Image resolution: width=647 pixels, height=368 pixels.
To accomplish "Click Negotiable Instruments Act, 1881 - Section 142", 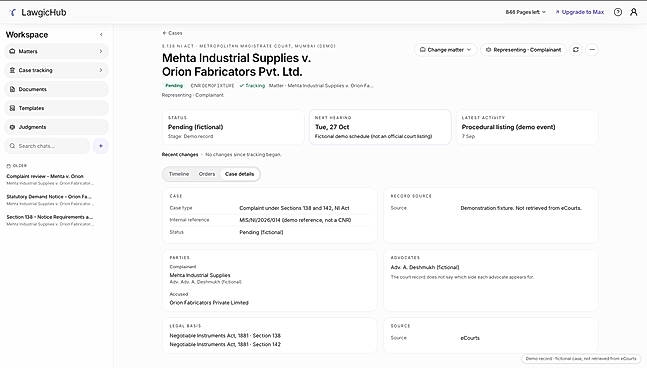I will click(x=225, y=344).
